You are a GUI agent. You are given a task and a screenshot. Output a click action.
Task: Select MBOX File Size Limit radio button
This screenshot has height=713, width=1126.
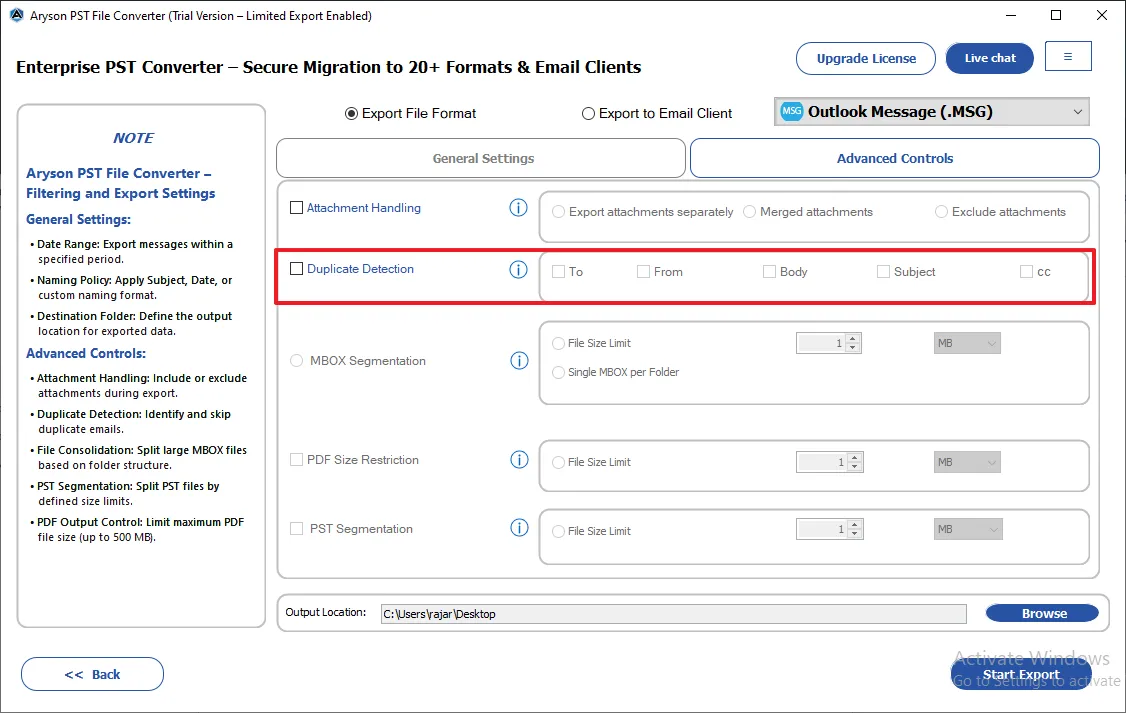pos(558,343)
